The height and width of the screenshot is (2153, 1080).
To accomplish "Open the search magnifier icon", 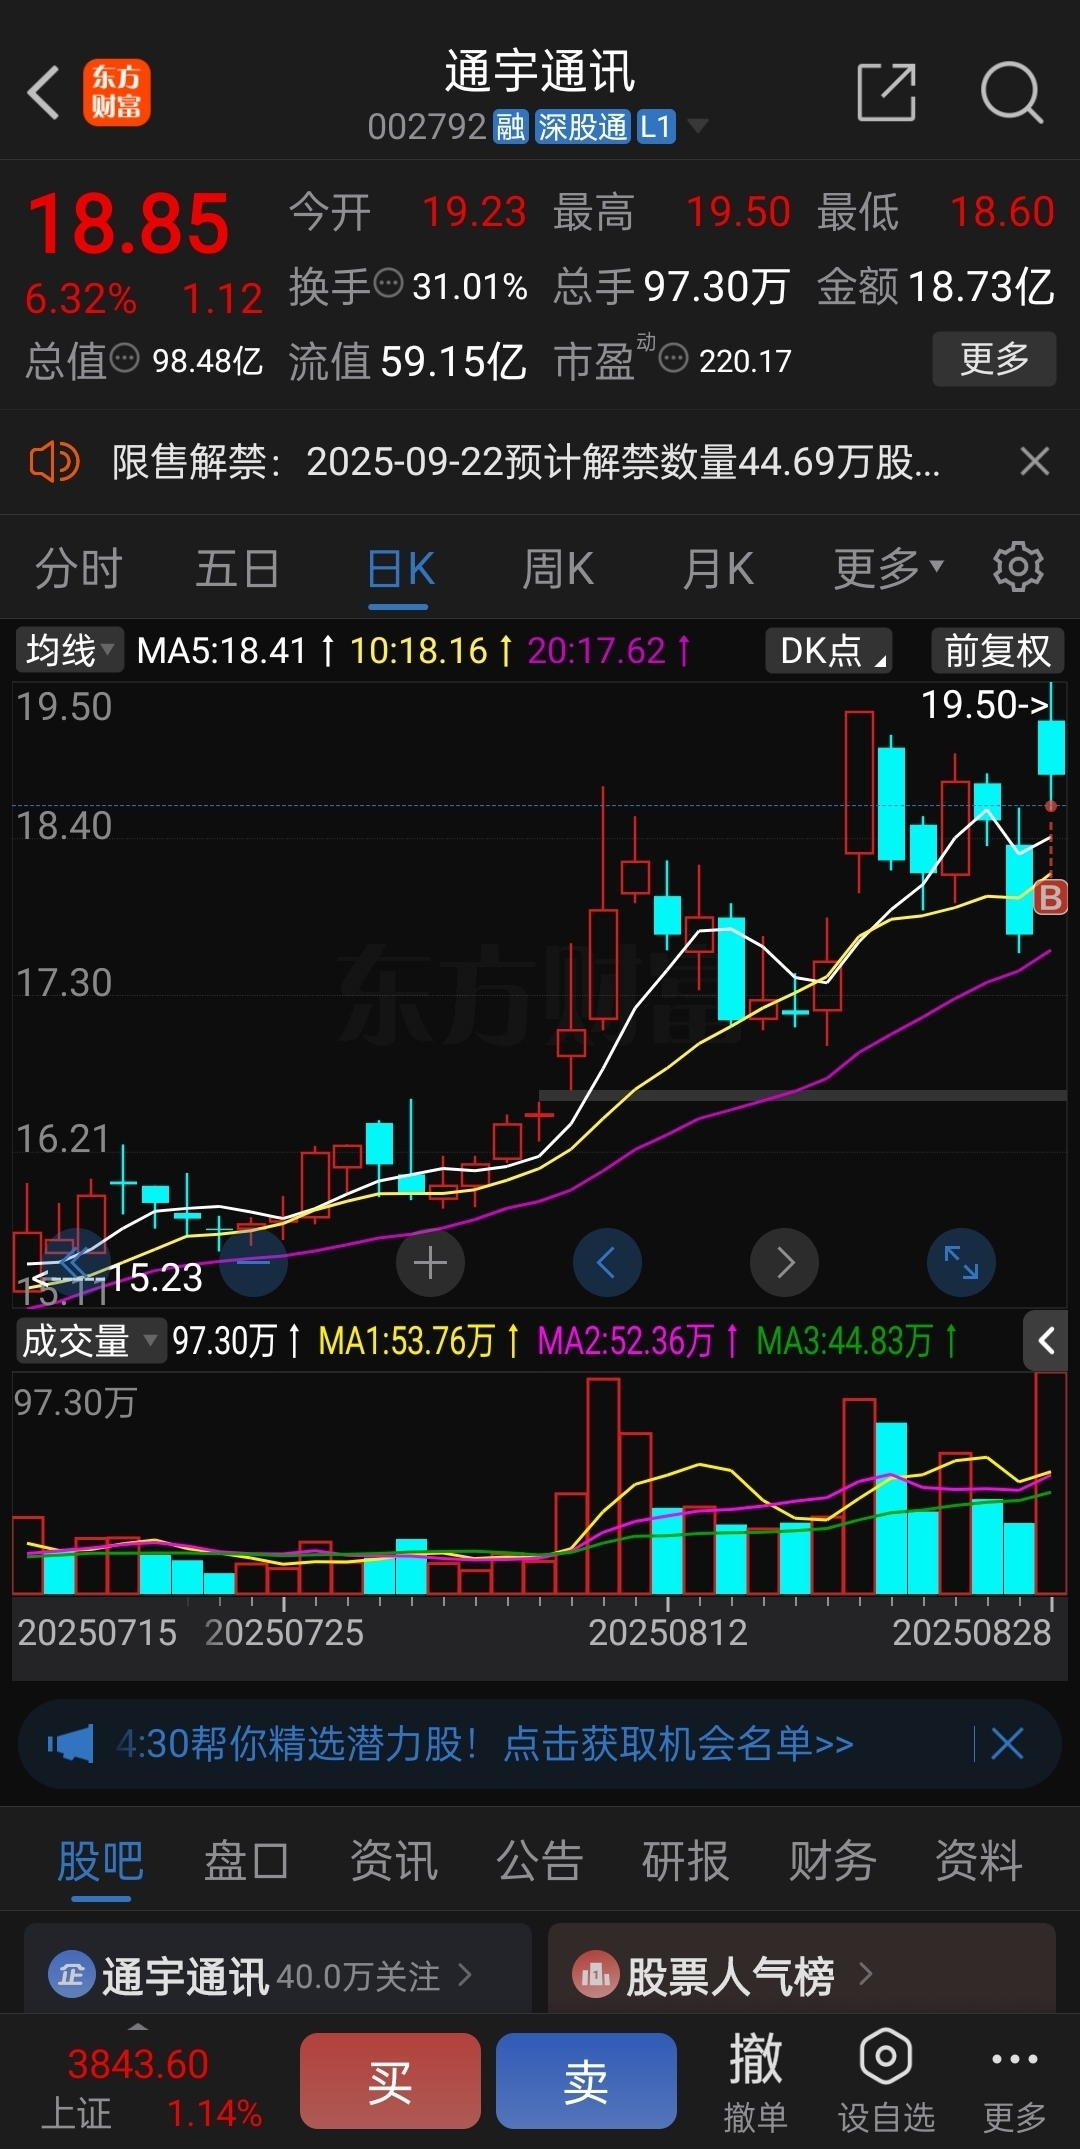I will [1011, 93].
